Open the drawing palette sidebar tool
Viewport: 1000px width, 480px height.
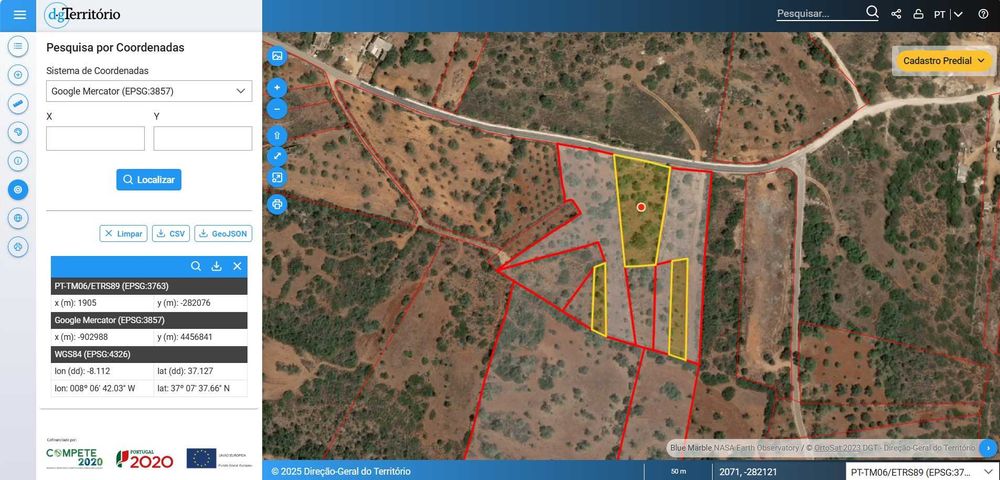click(x=18, y=133)
